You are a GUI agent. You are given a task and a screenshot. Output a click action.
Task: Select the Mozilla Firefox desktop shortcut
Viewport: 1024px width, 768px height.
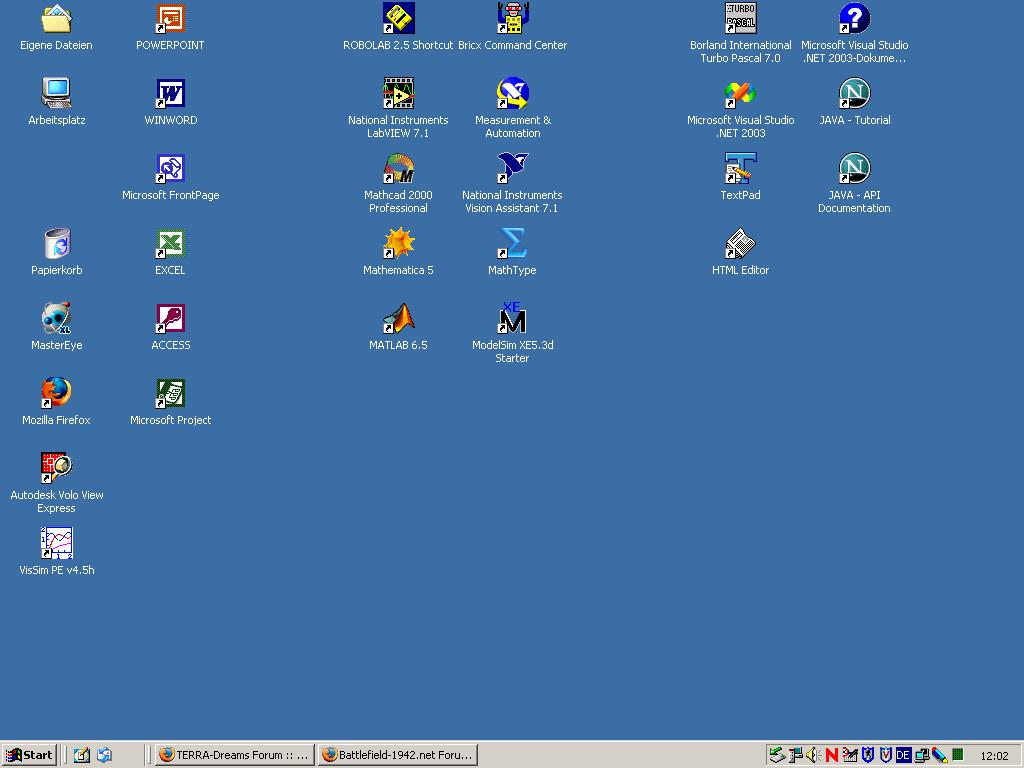(56, 393)
